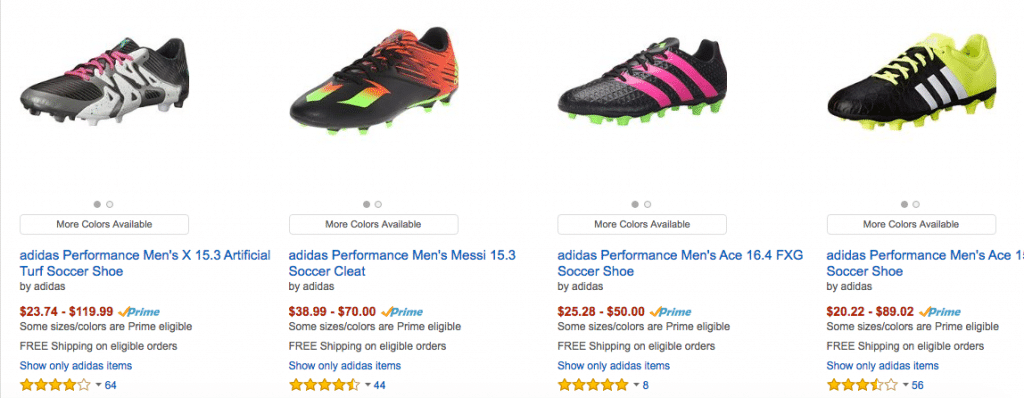Open adidas Performance Men's Messi 15.3 Soccer Cleat link
Image resolution: width=1024 pixels, height=398 pixels.
pos(402,263)
